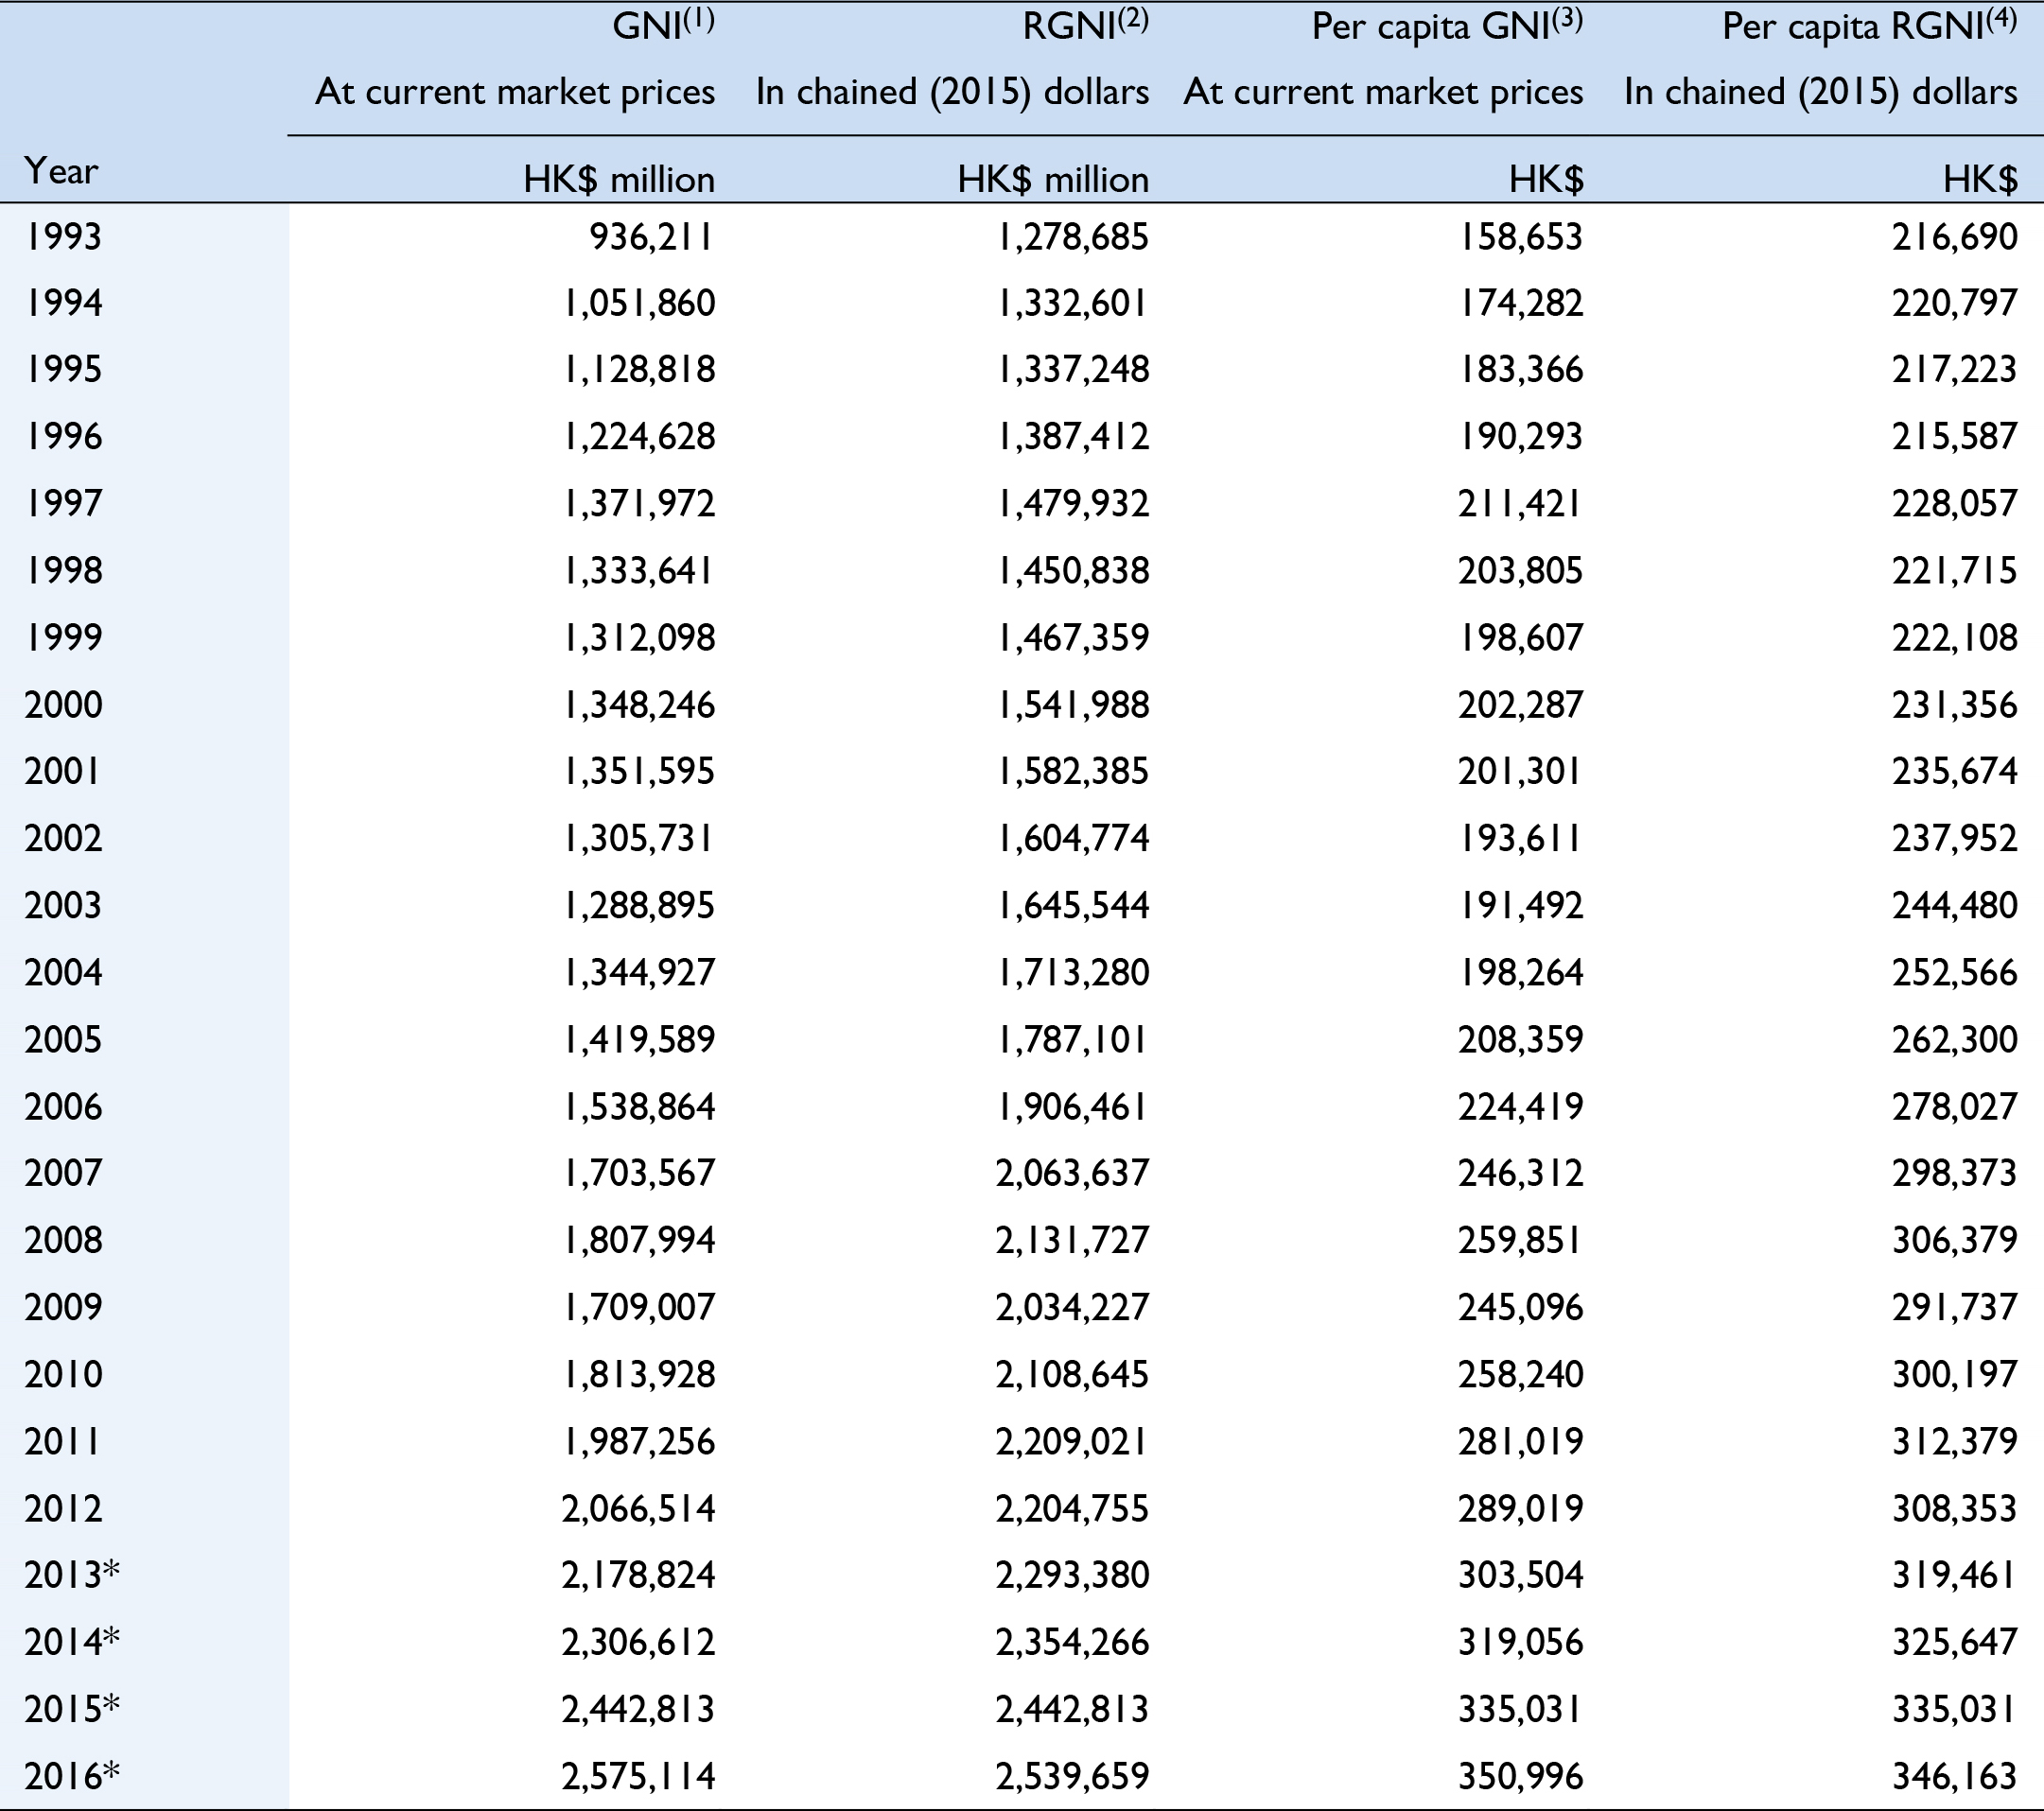Select the 2000 year row label

[63, 705]
